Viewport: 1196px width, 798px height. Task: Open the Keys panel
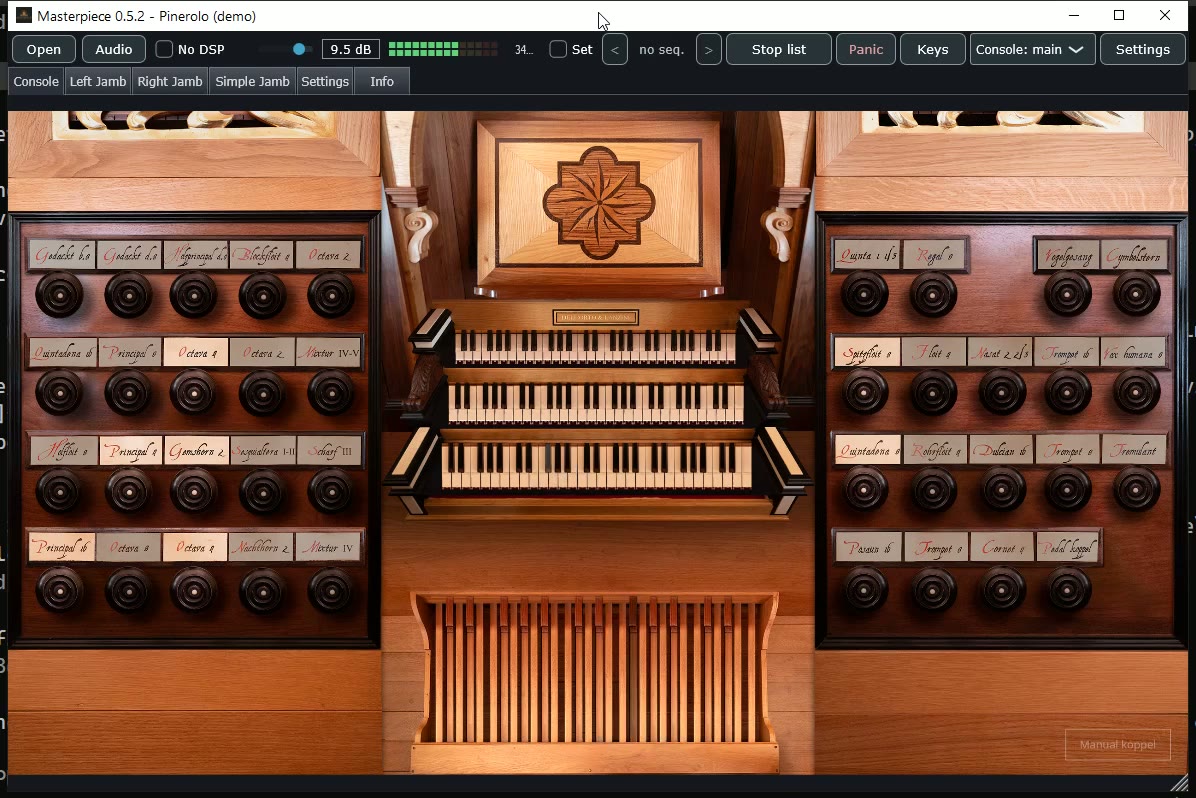(933, 50)
